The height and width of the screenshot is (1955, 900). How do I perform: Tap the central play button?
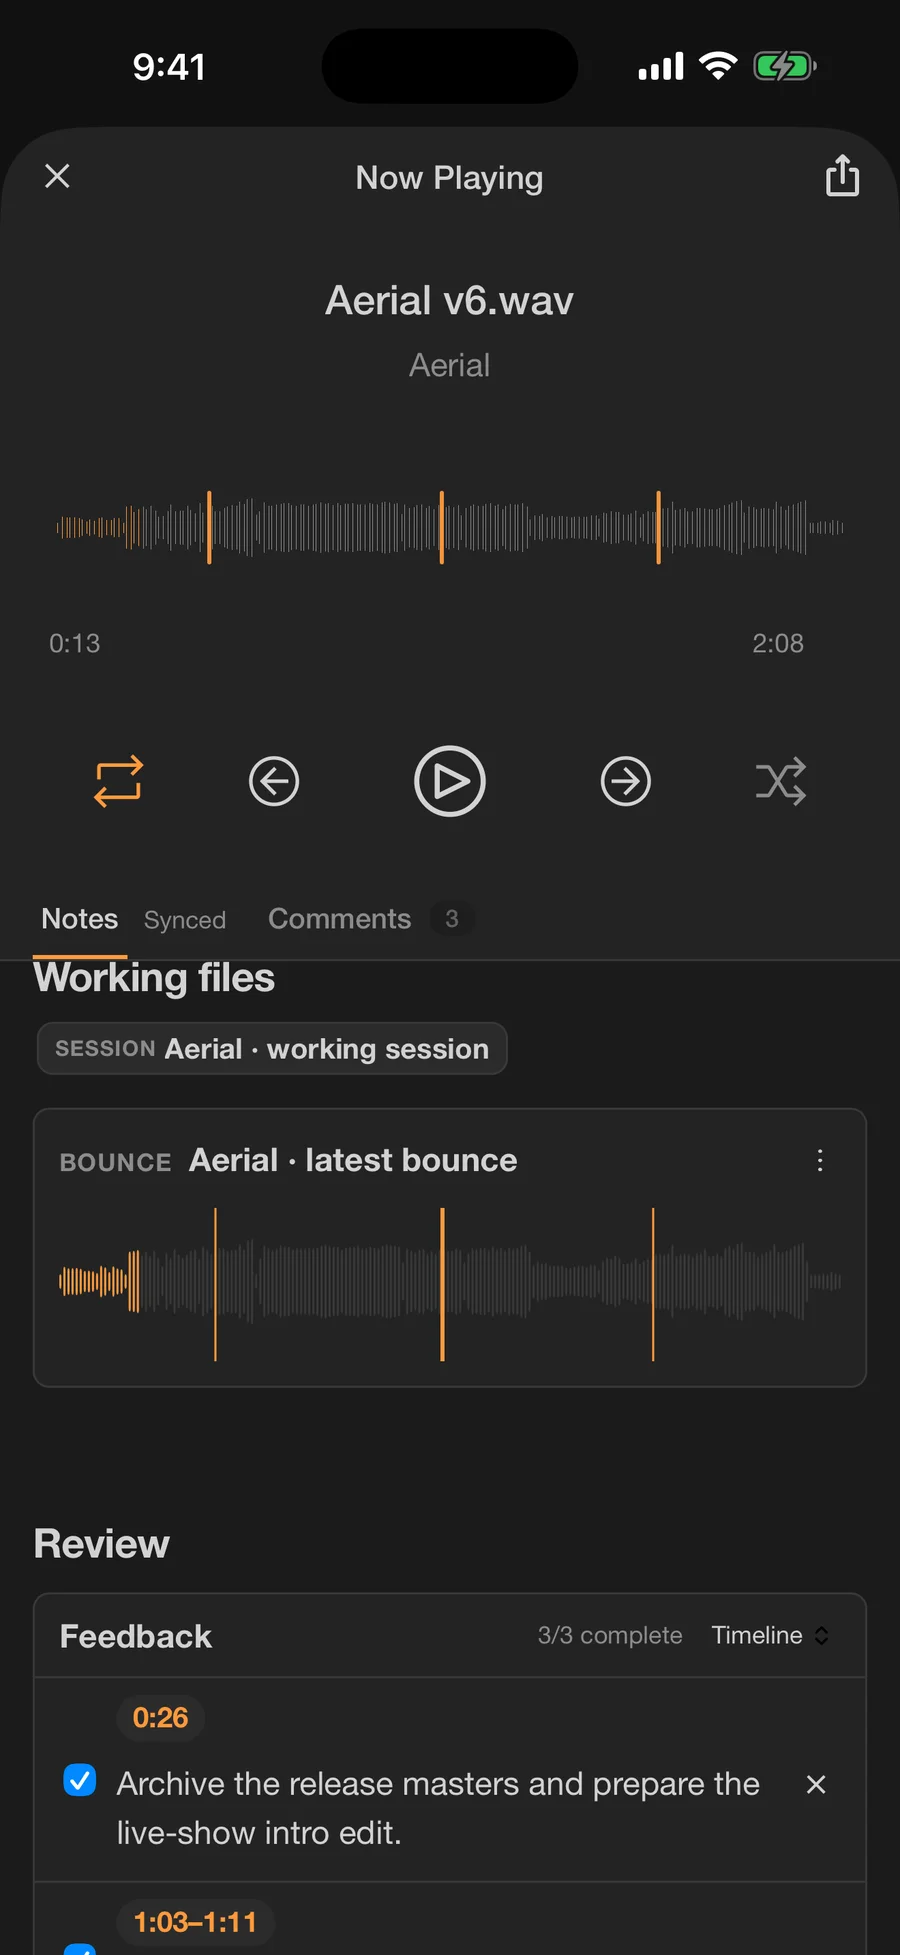click(x=450, y=781)
